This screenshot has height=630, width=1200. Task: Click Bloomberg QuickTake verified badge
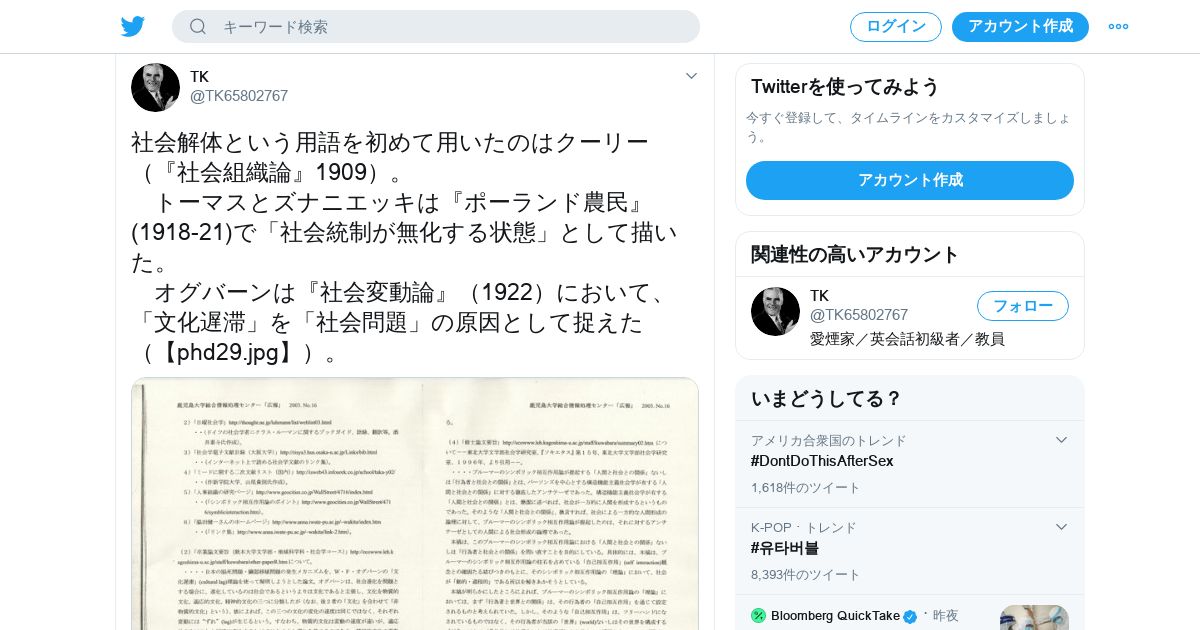point(910,616)
